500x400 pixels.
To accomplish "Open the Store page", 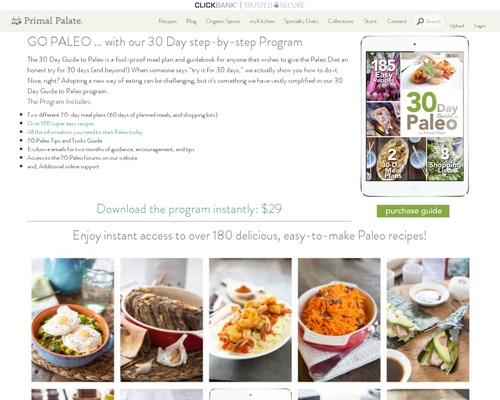I will click(x=370, y=21).
